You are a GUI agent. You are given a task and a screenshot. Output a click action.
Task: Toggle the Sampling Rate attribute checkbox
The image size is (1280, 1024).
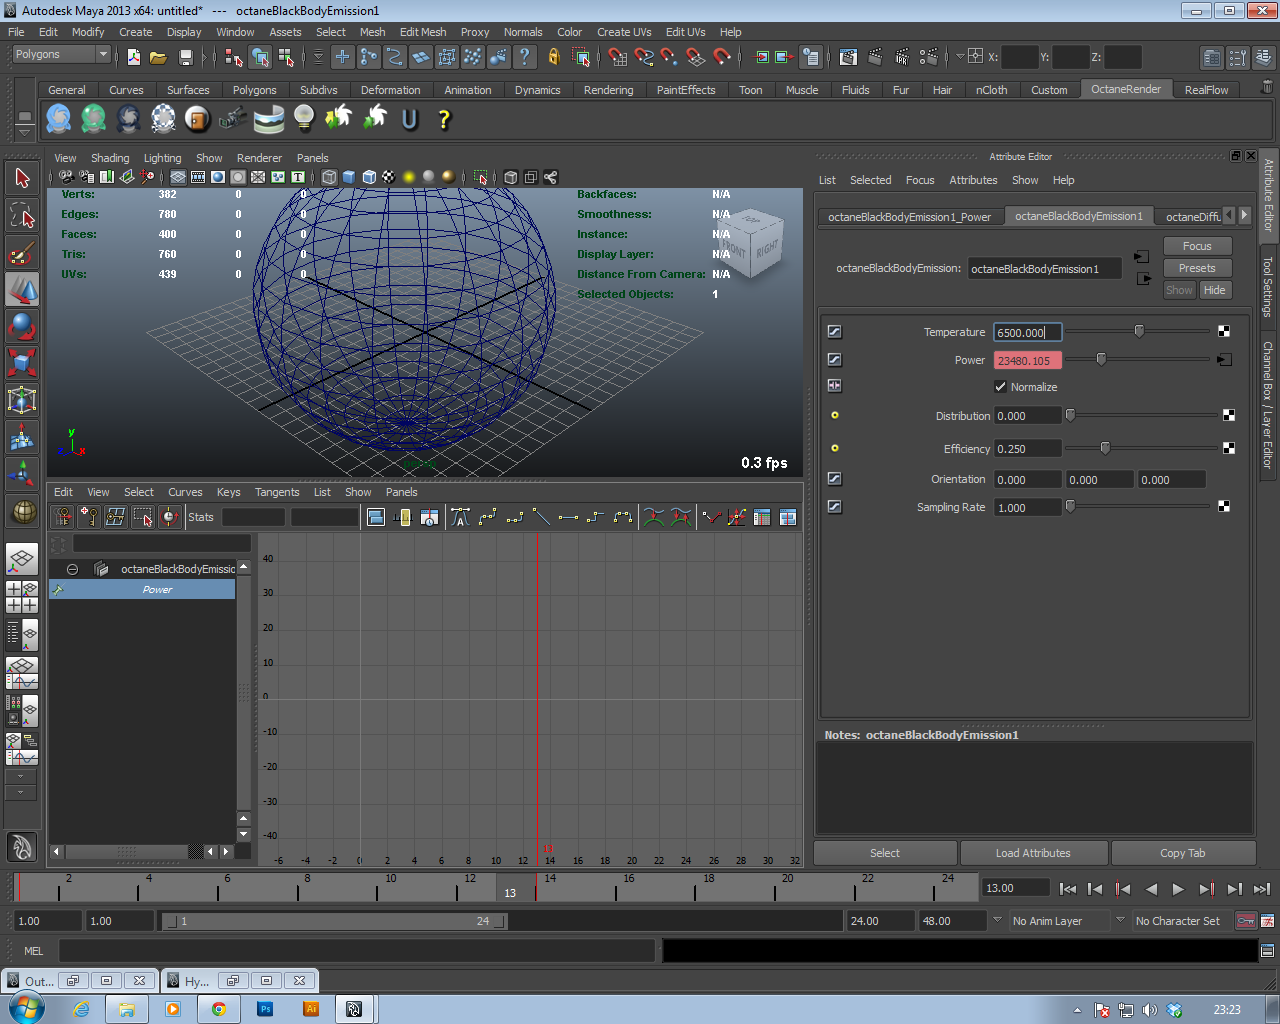click(835, 507)
